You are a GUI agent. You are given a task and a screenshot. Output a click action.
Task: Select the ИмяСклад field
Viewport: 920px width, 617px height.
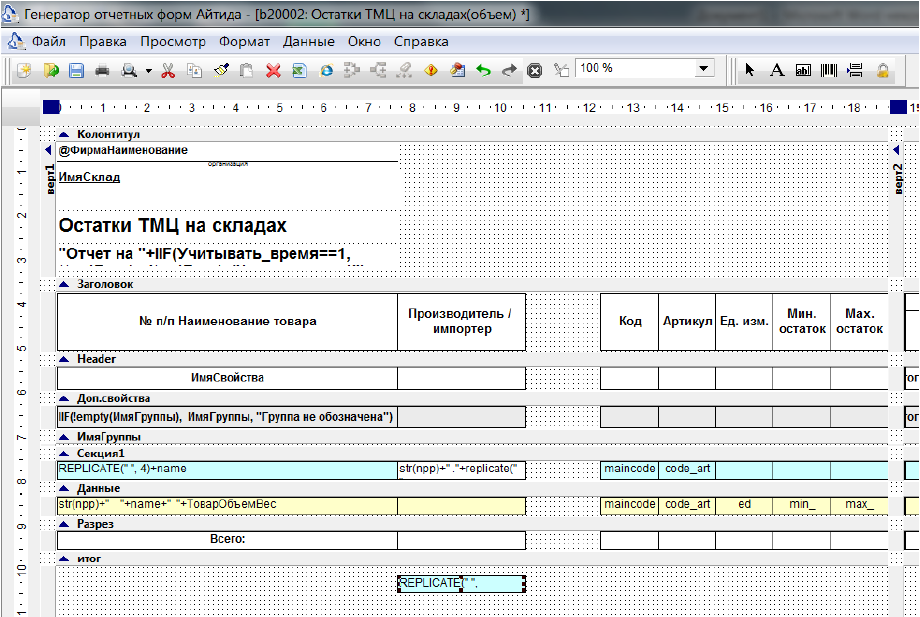click(x=89, y=177)
